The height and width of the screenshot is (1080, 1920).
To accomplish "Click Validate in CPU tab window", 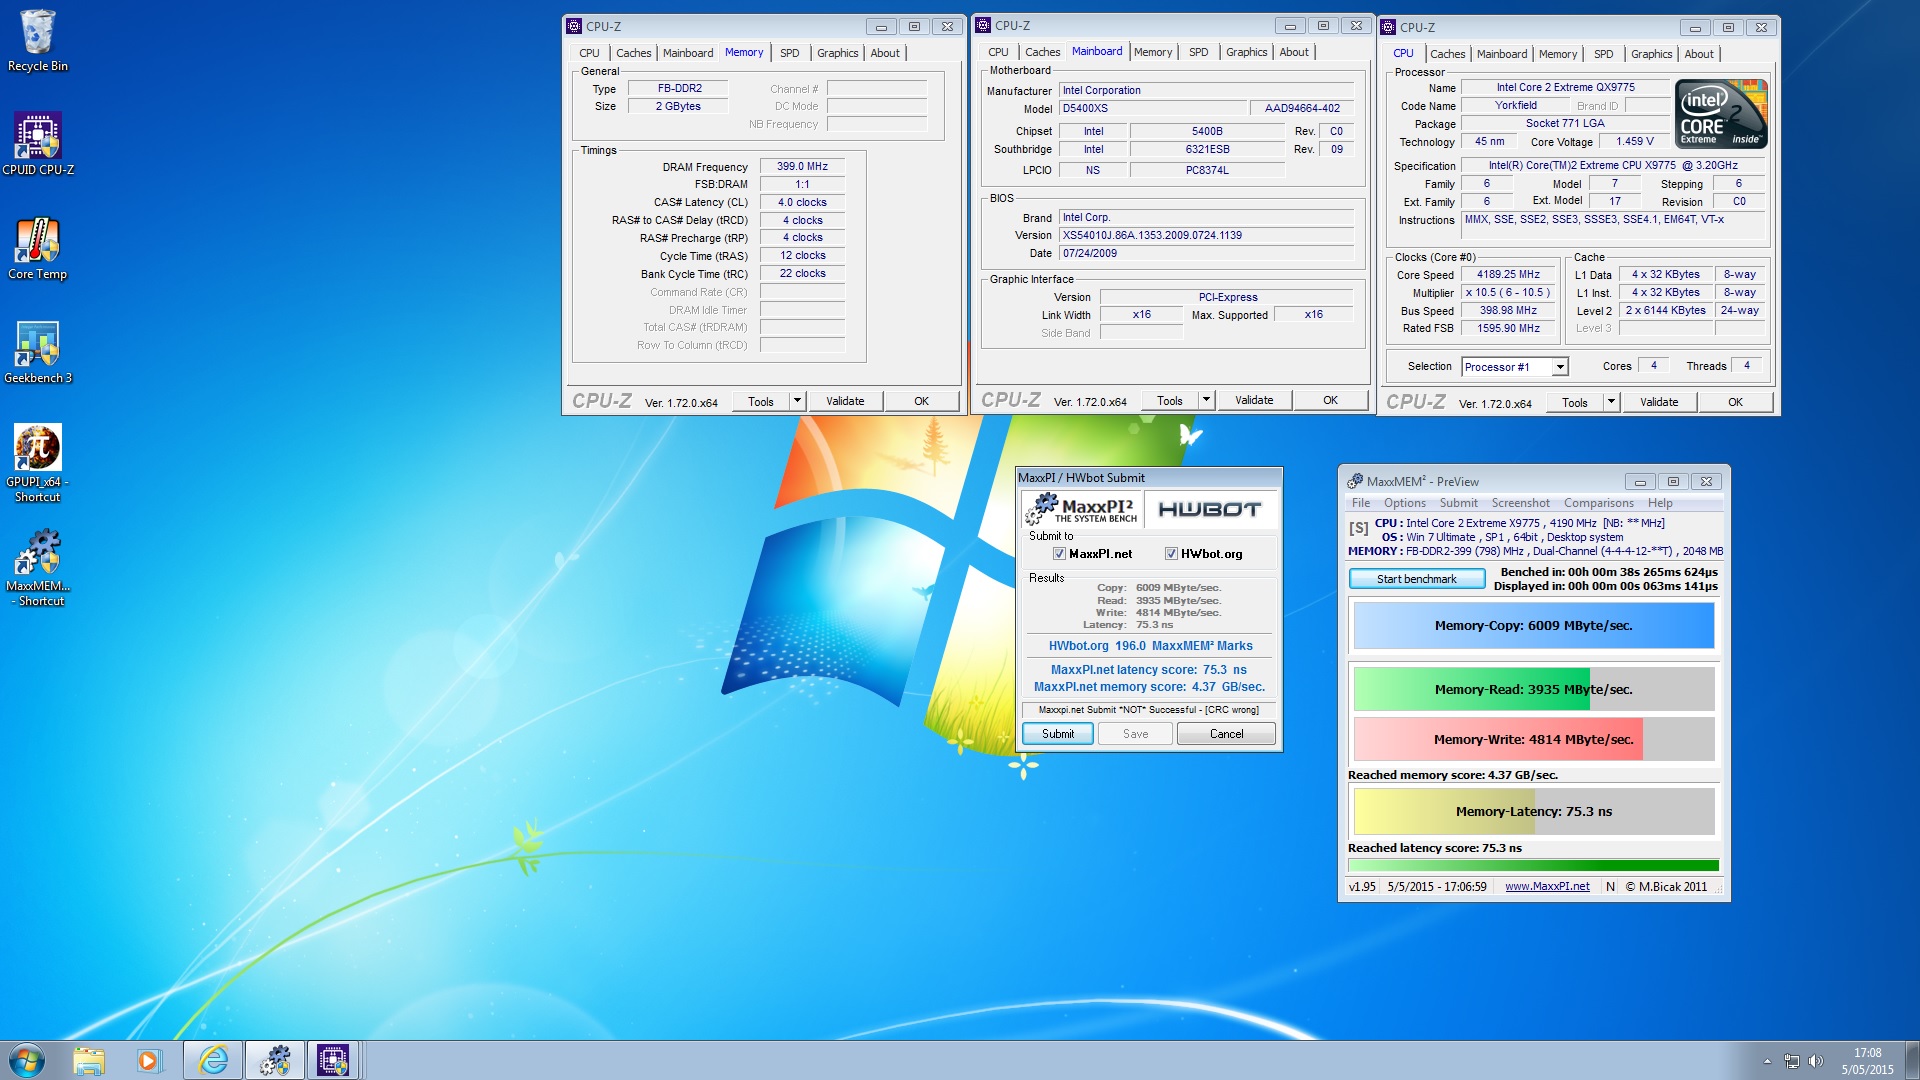I will pos(1659,402).
